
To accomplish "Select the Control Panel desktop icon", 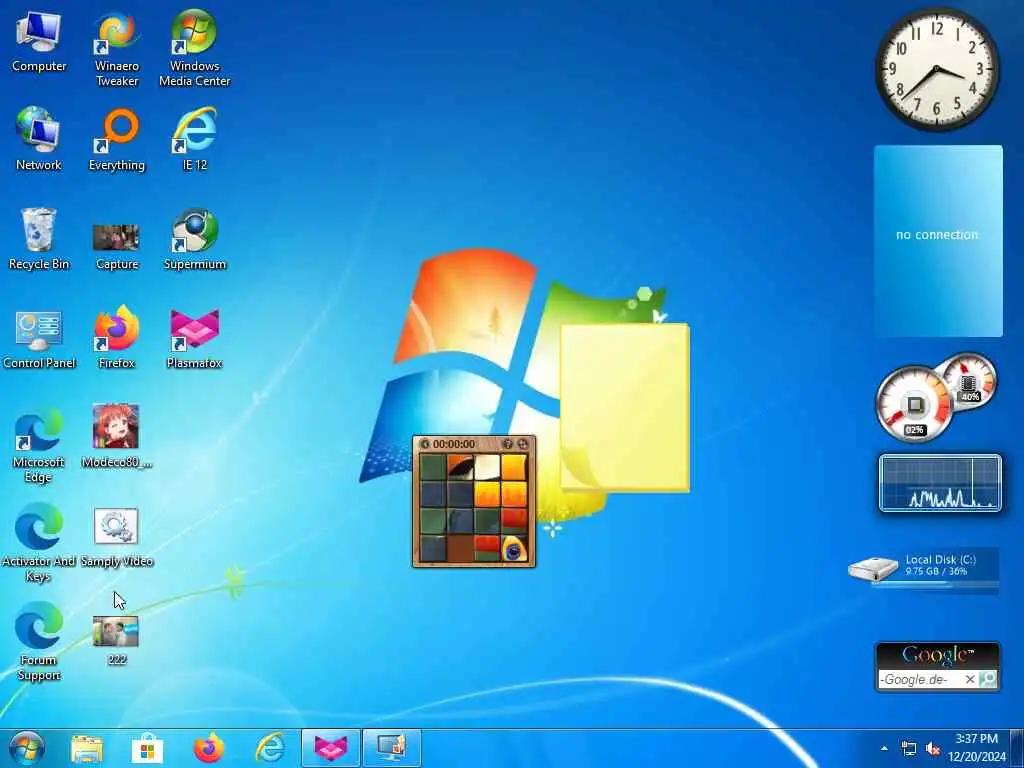I will tap(39, 340).
